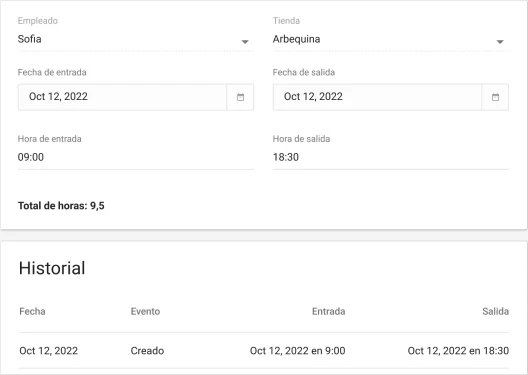Screen dimensions: 528x375
Task: Expand the Tienda dropdown arrow
Action: pyautogui.click(x=500, y=42)
